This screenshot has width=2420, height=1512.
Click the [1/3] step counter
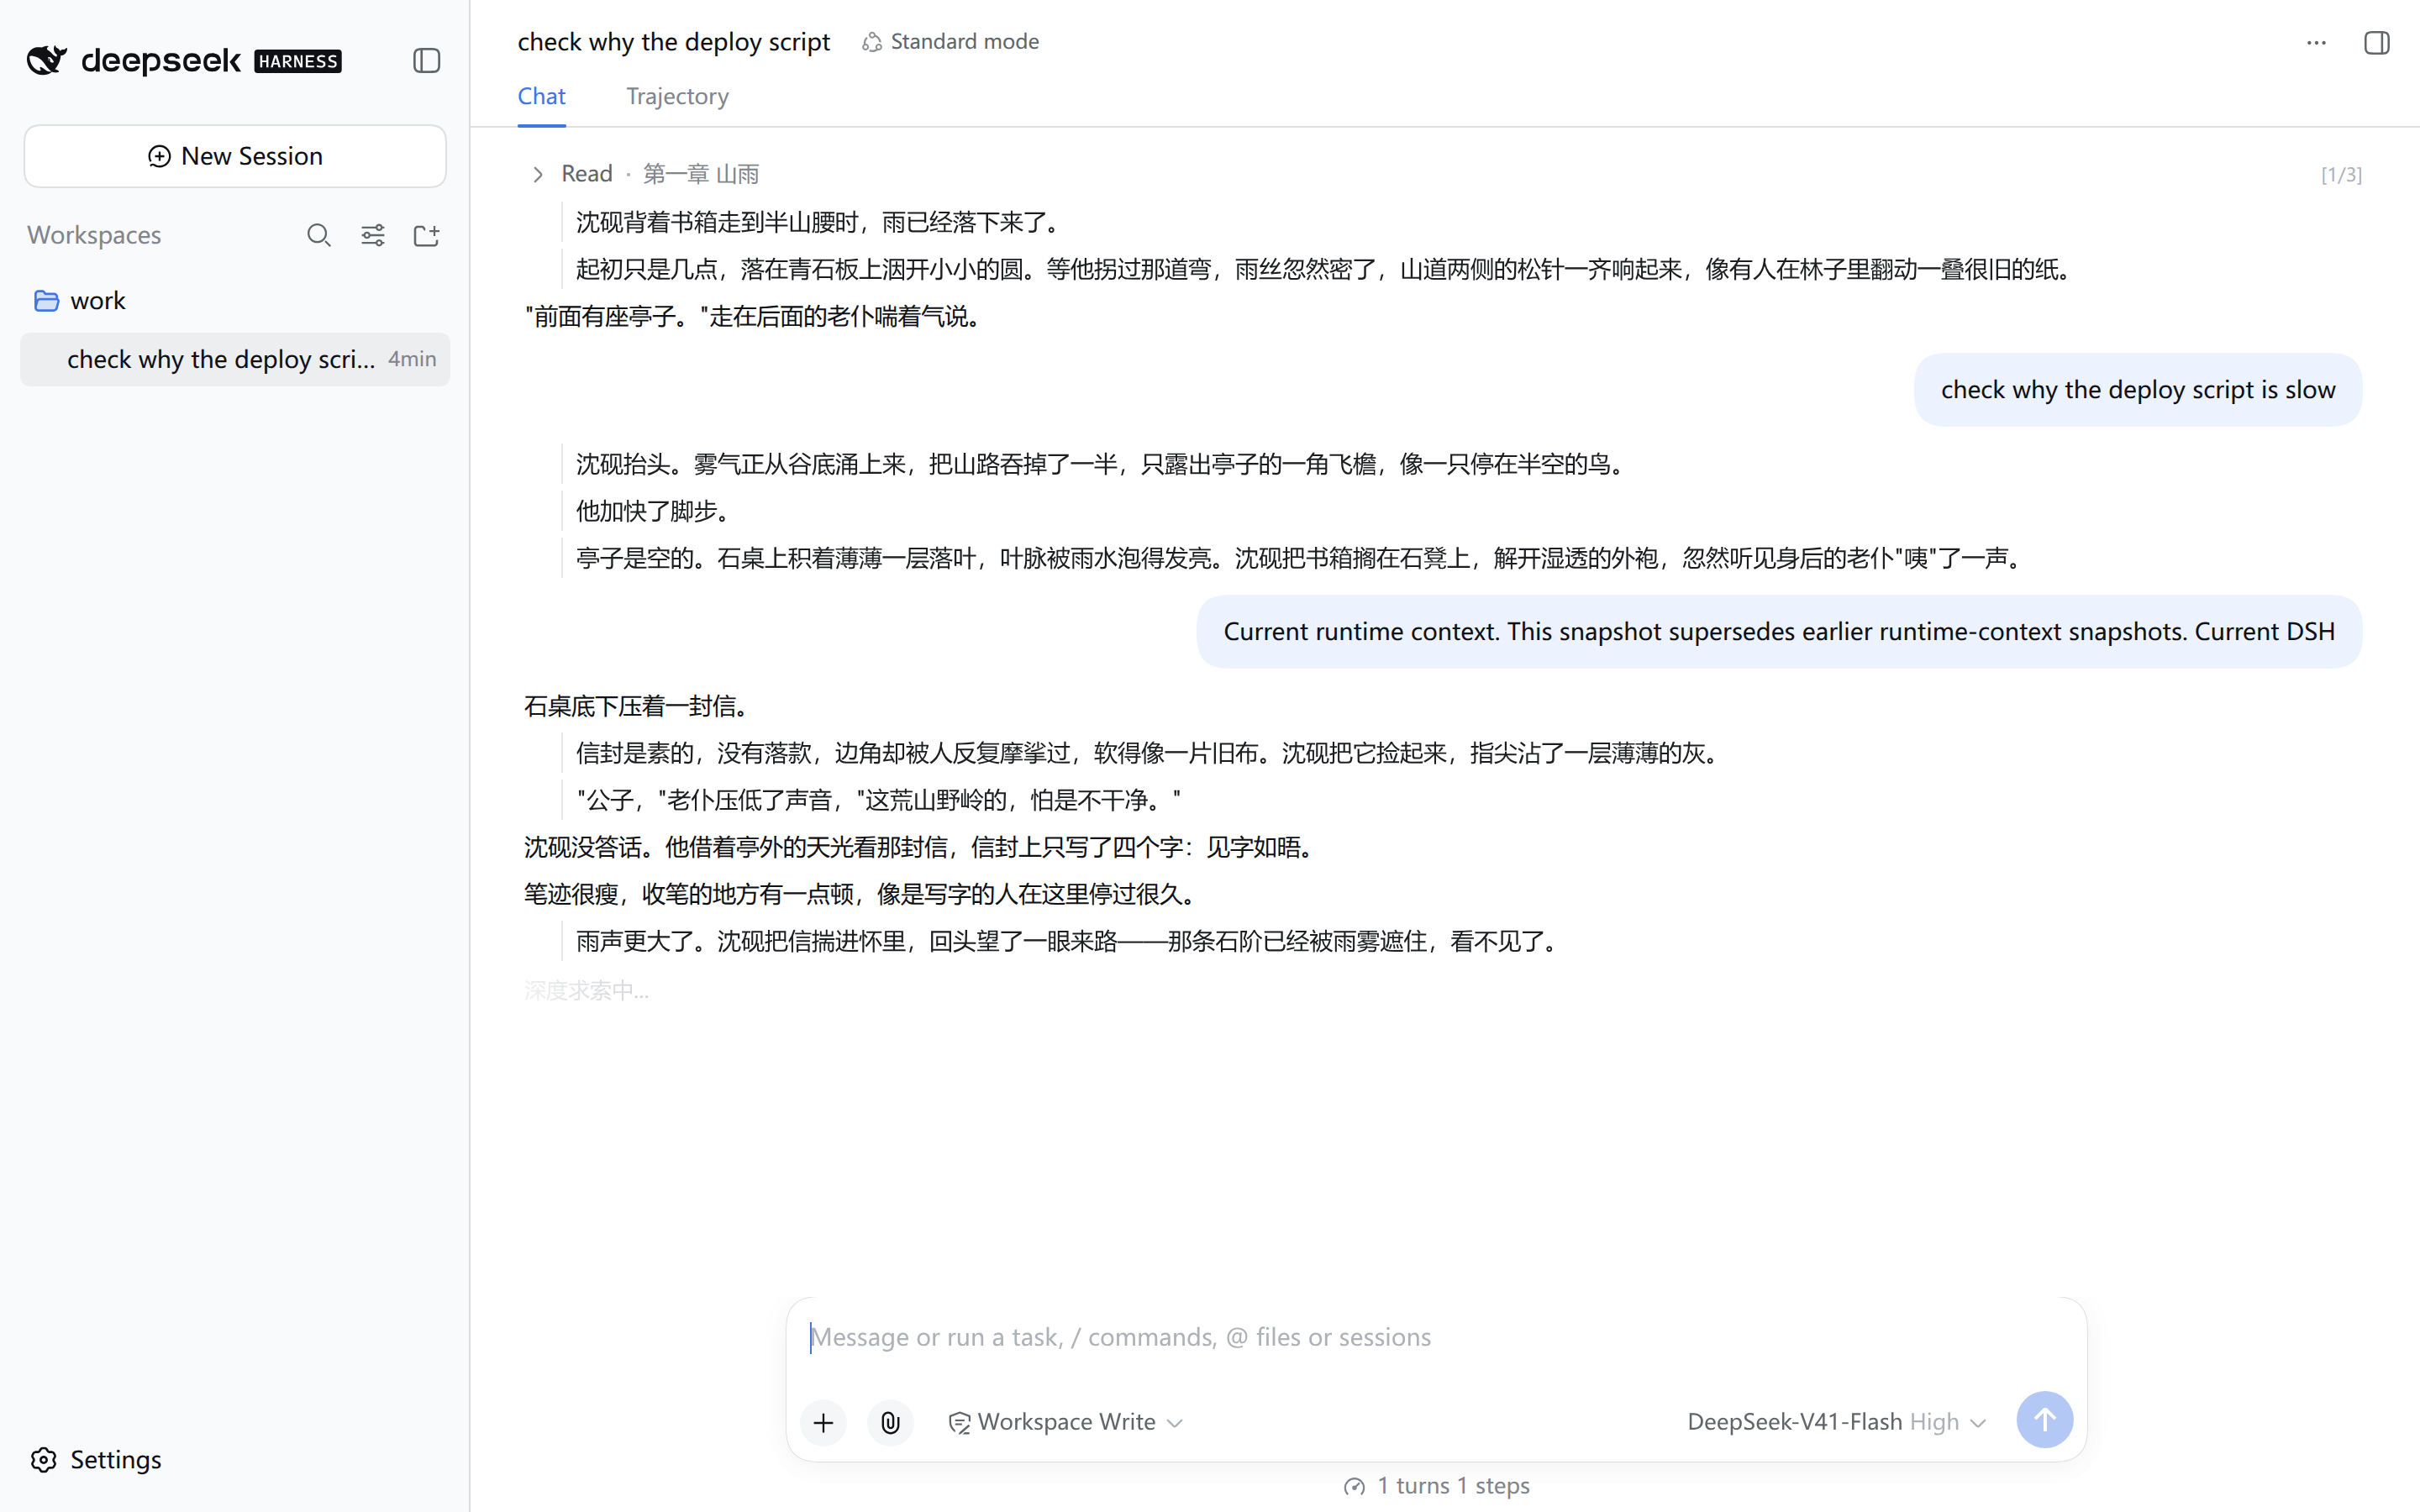pyautogui.click(x=2341, y=175)
